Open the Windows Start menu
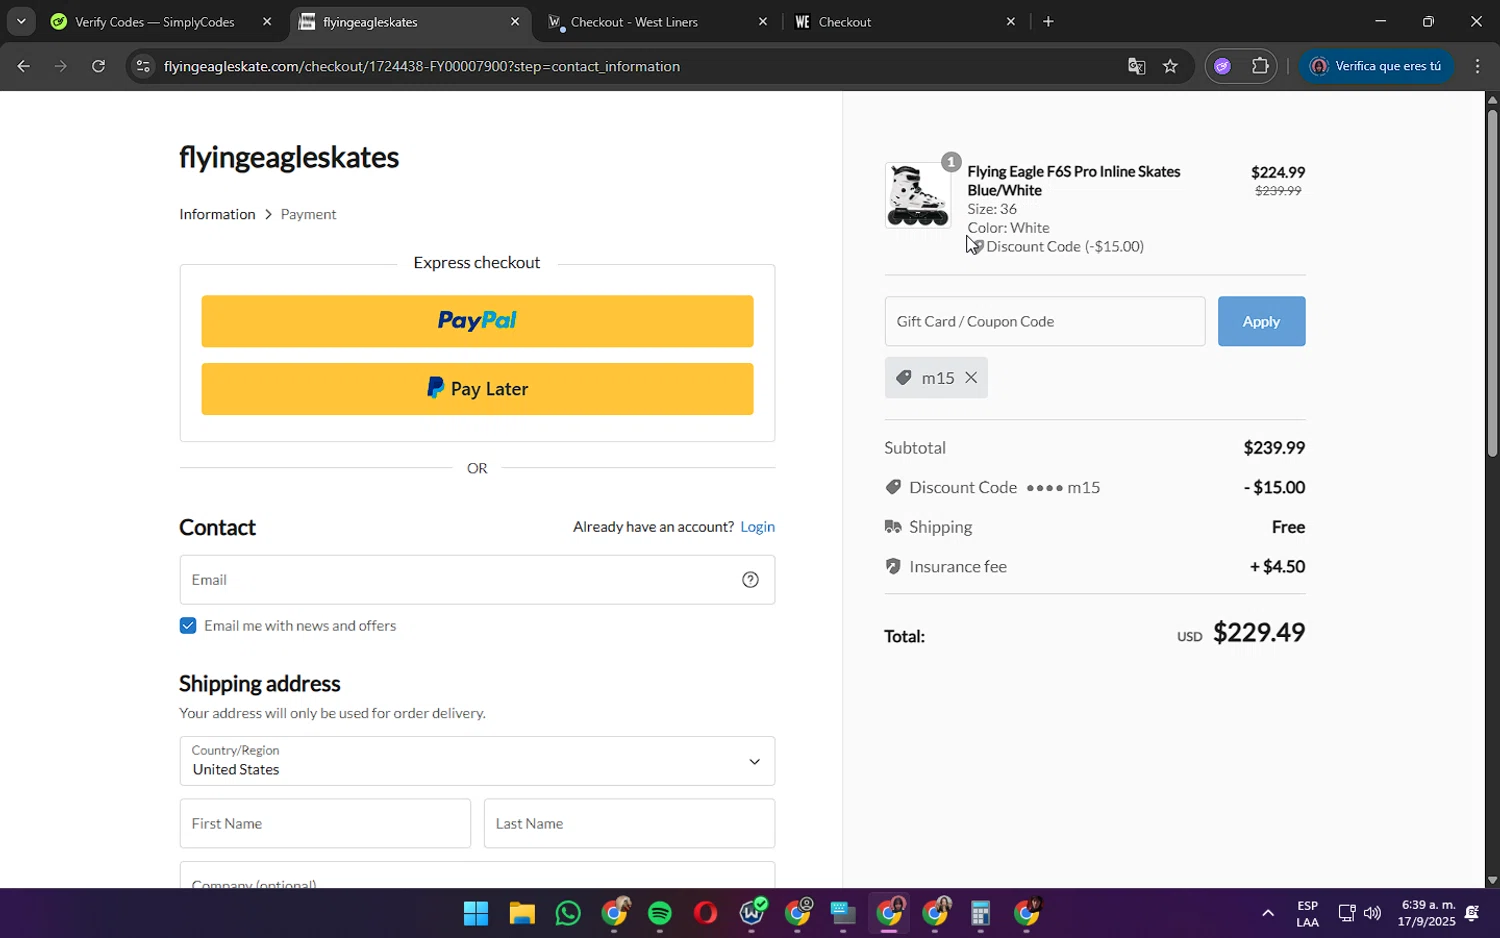 point(476,913)
